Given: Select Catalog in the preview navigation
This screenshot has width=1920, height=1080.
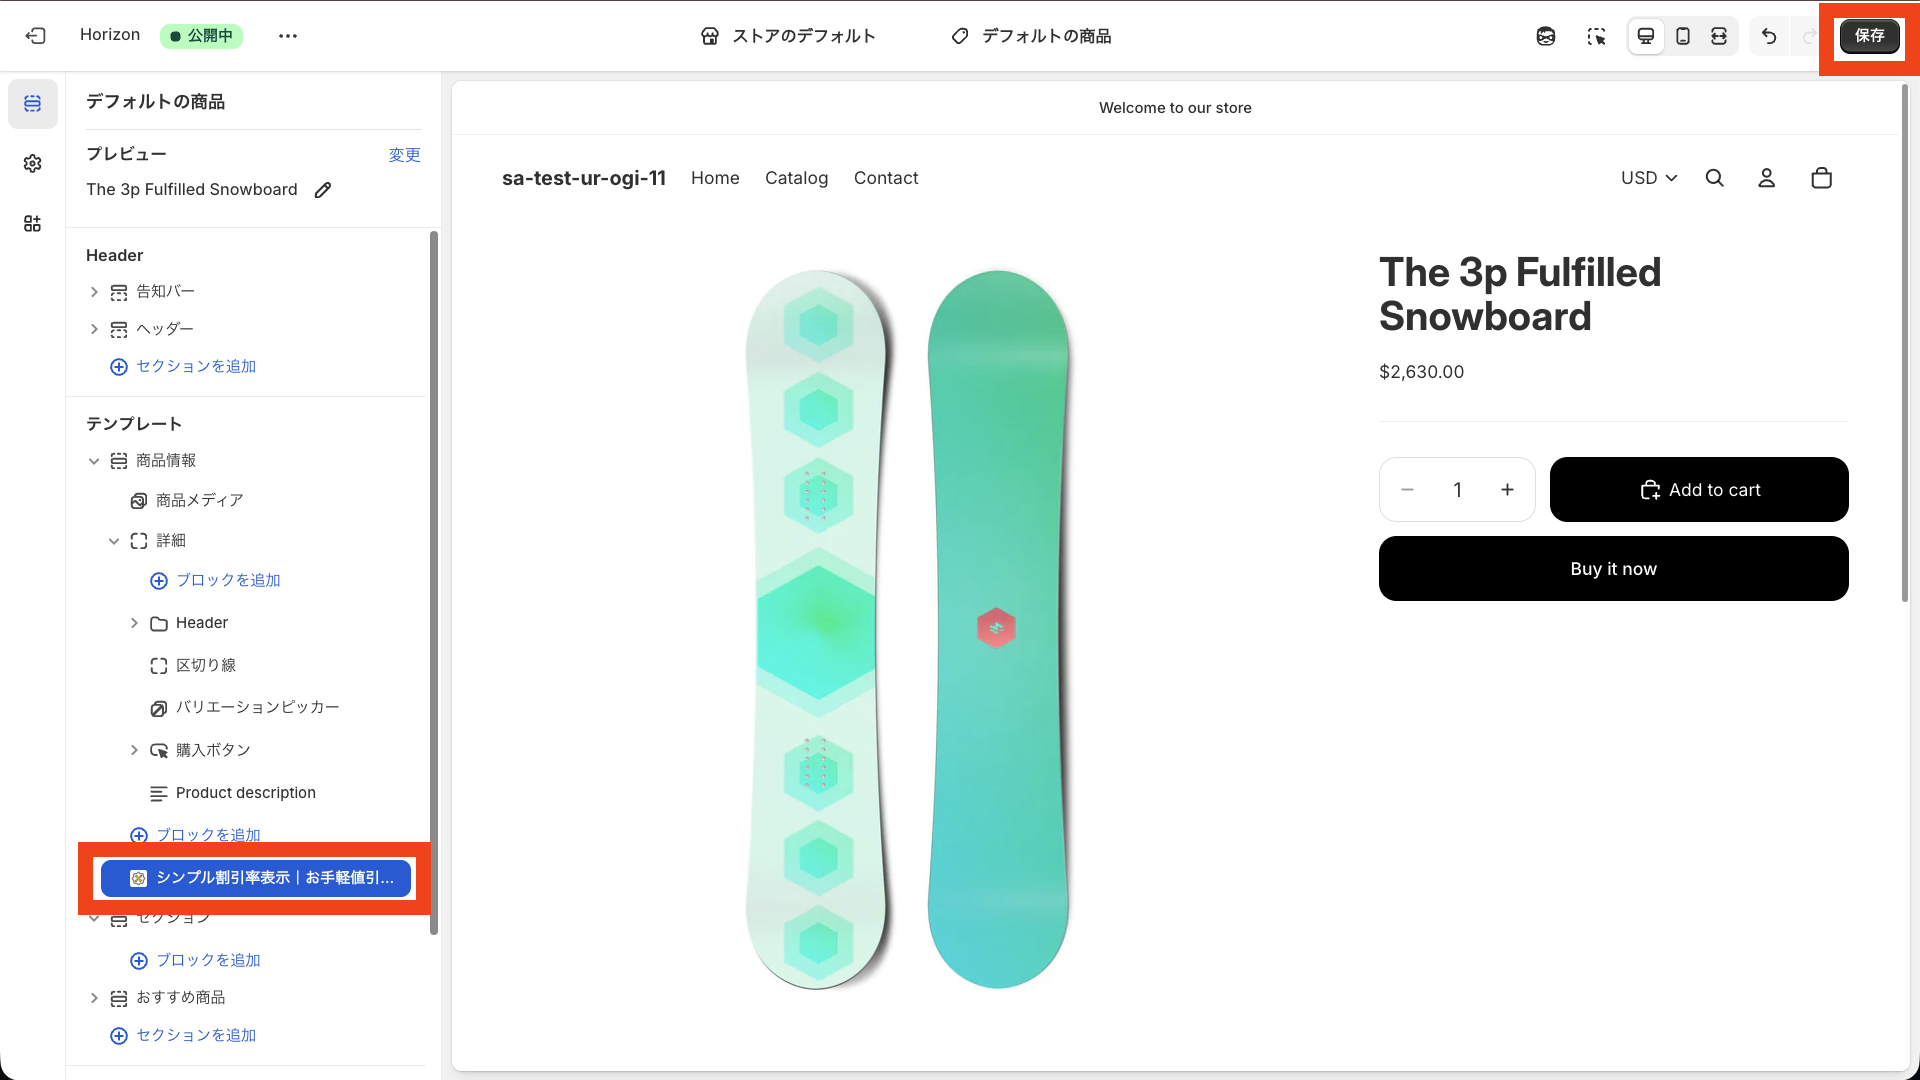Looking at the screenshot, I should [796, 178].
